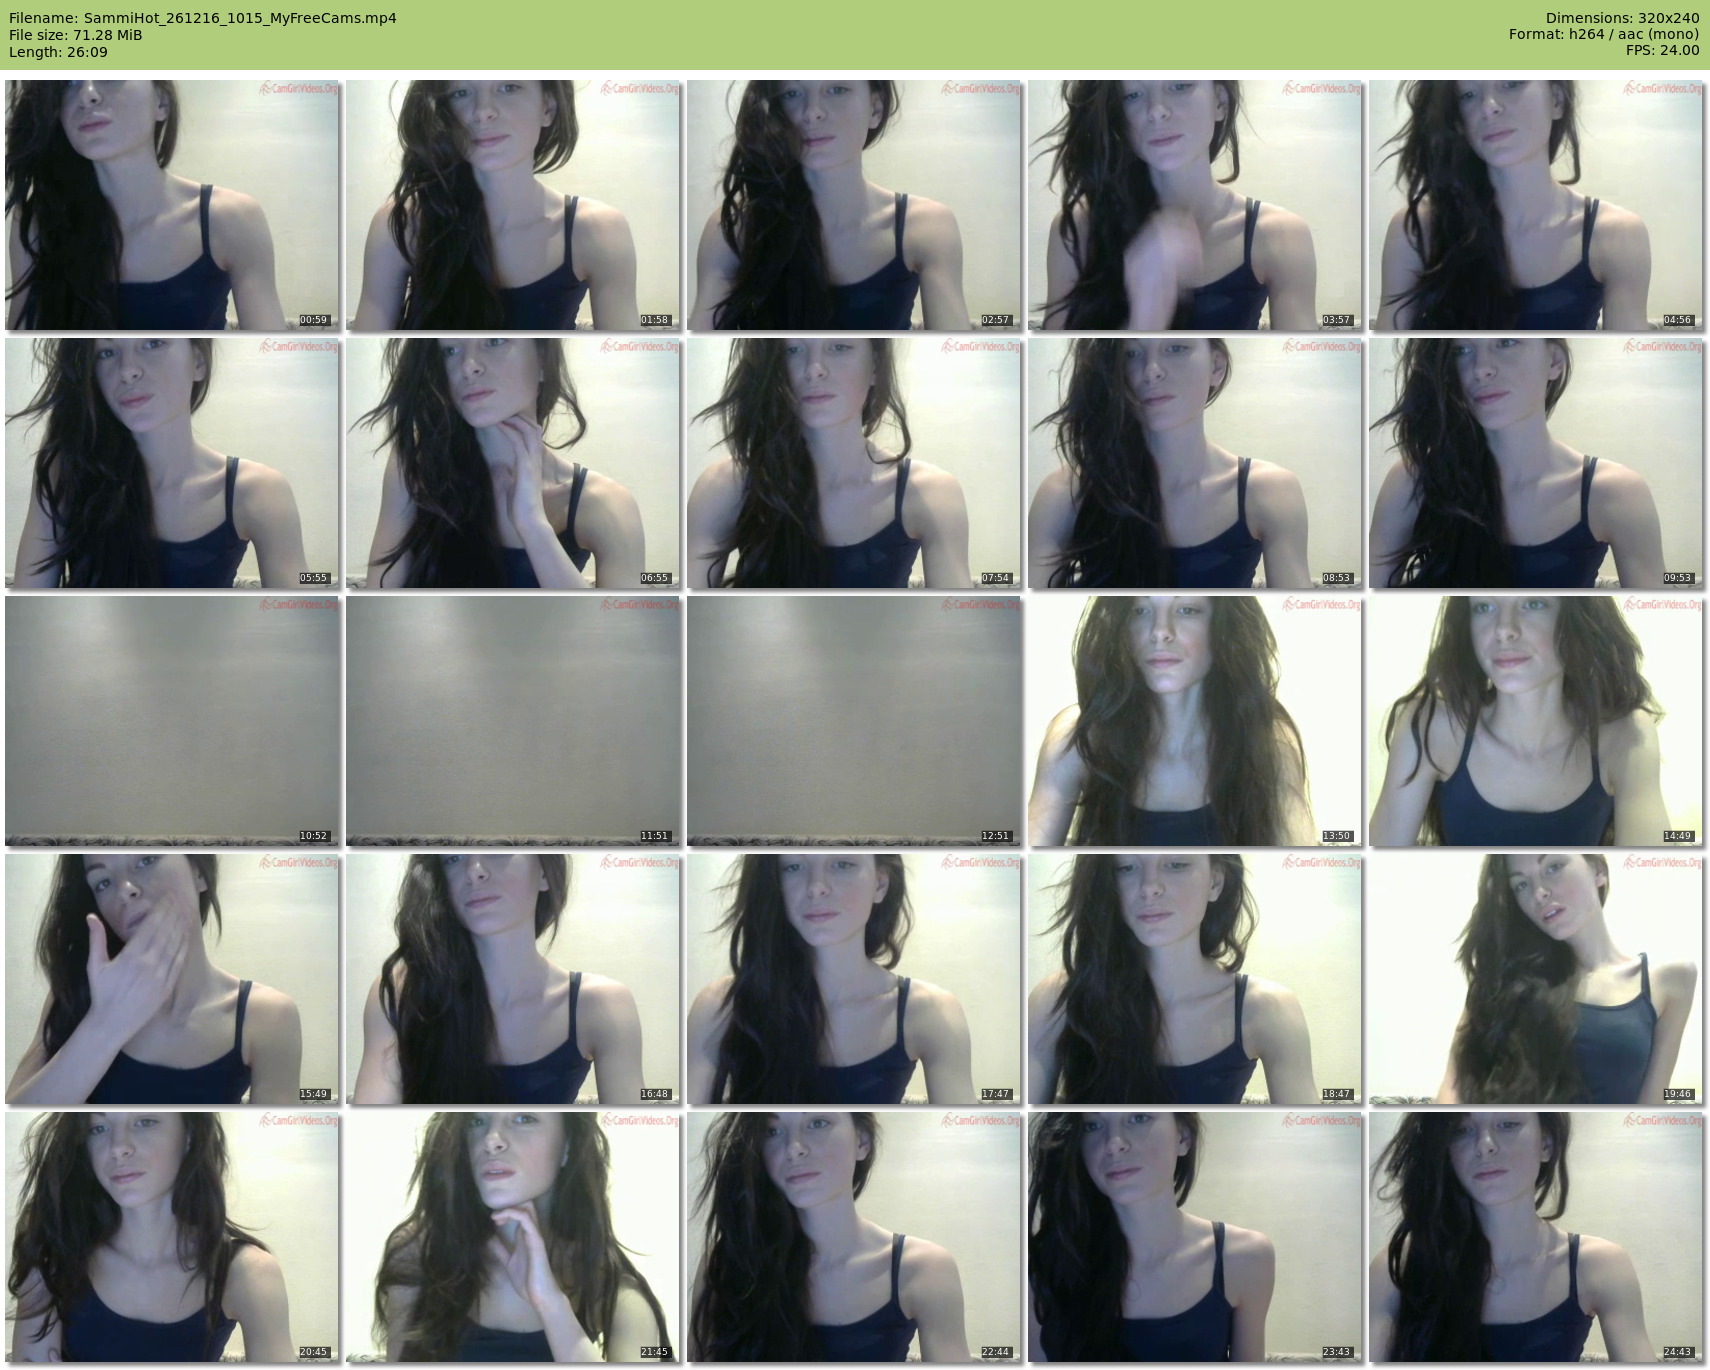Select the thumbnail timestamped 21:45
Screen dimensions: 1710x1370
coord(513,1237)
